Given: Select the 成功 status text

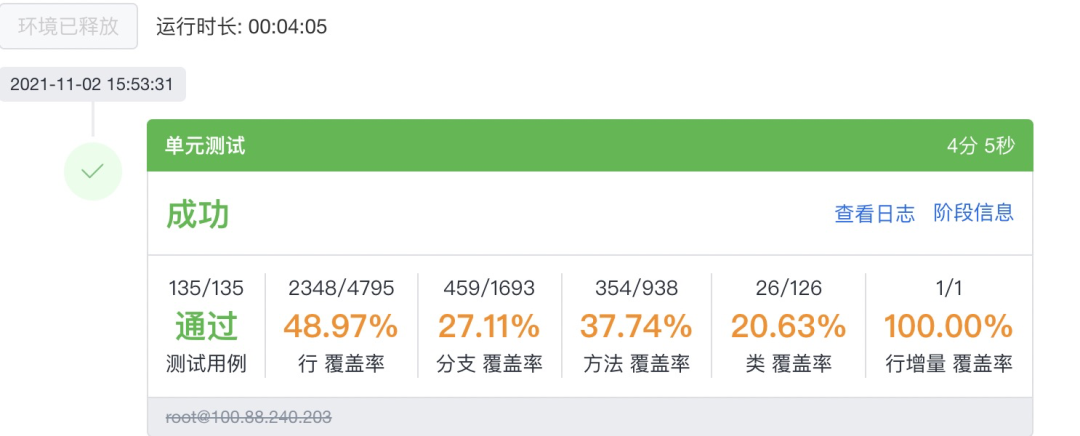Looking at the screenshot, I should pos(198,214).
